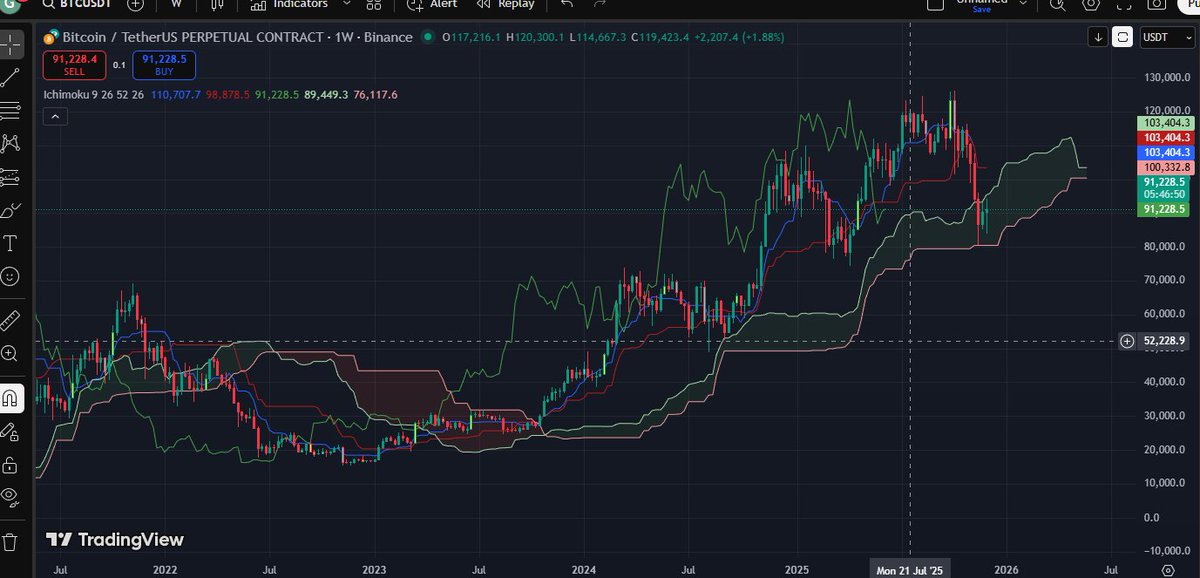1200x578 pixels.
Task: Toggle magnet mode snapping
Action: coord(11,398)
